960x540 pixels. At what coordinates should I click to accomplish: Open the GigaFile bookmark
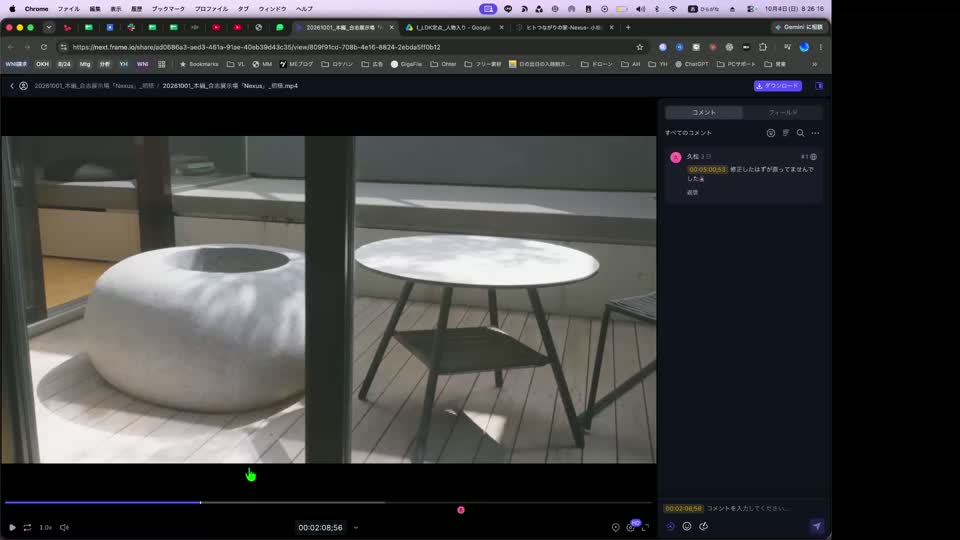tap(406, 64)
